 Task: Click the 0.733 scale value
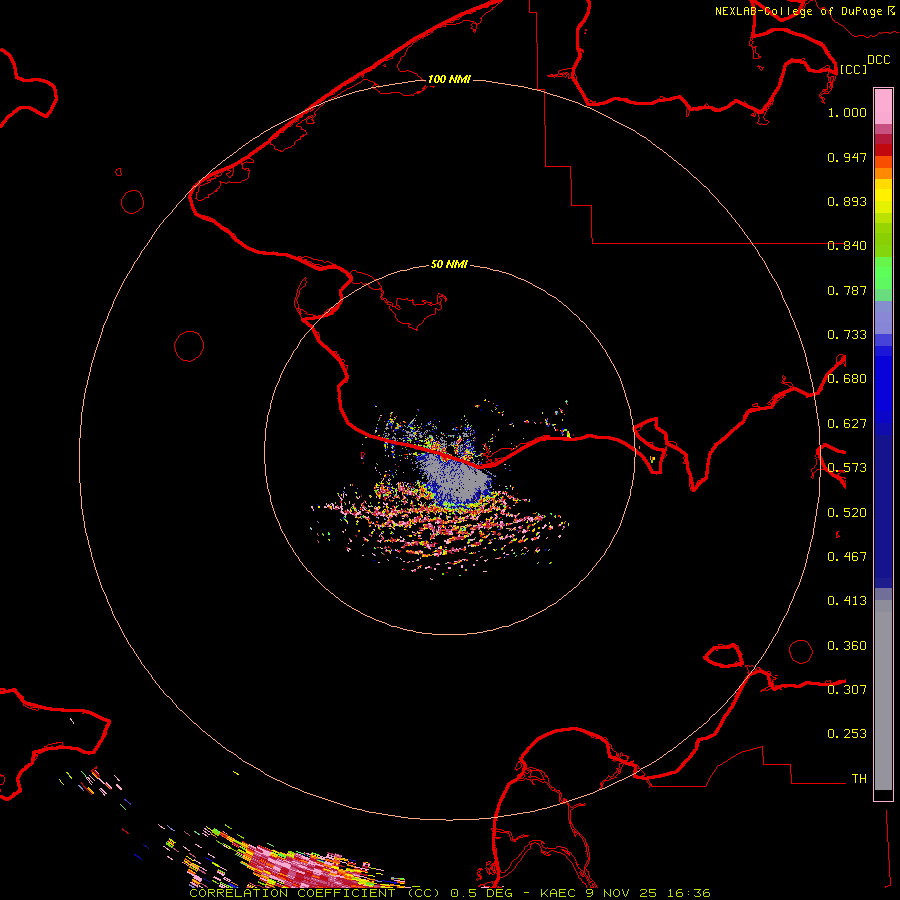click(x=847, y=335)
